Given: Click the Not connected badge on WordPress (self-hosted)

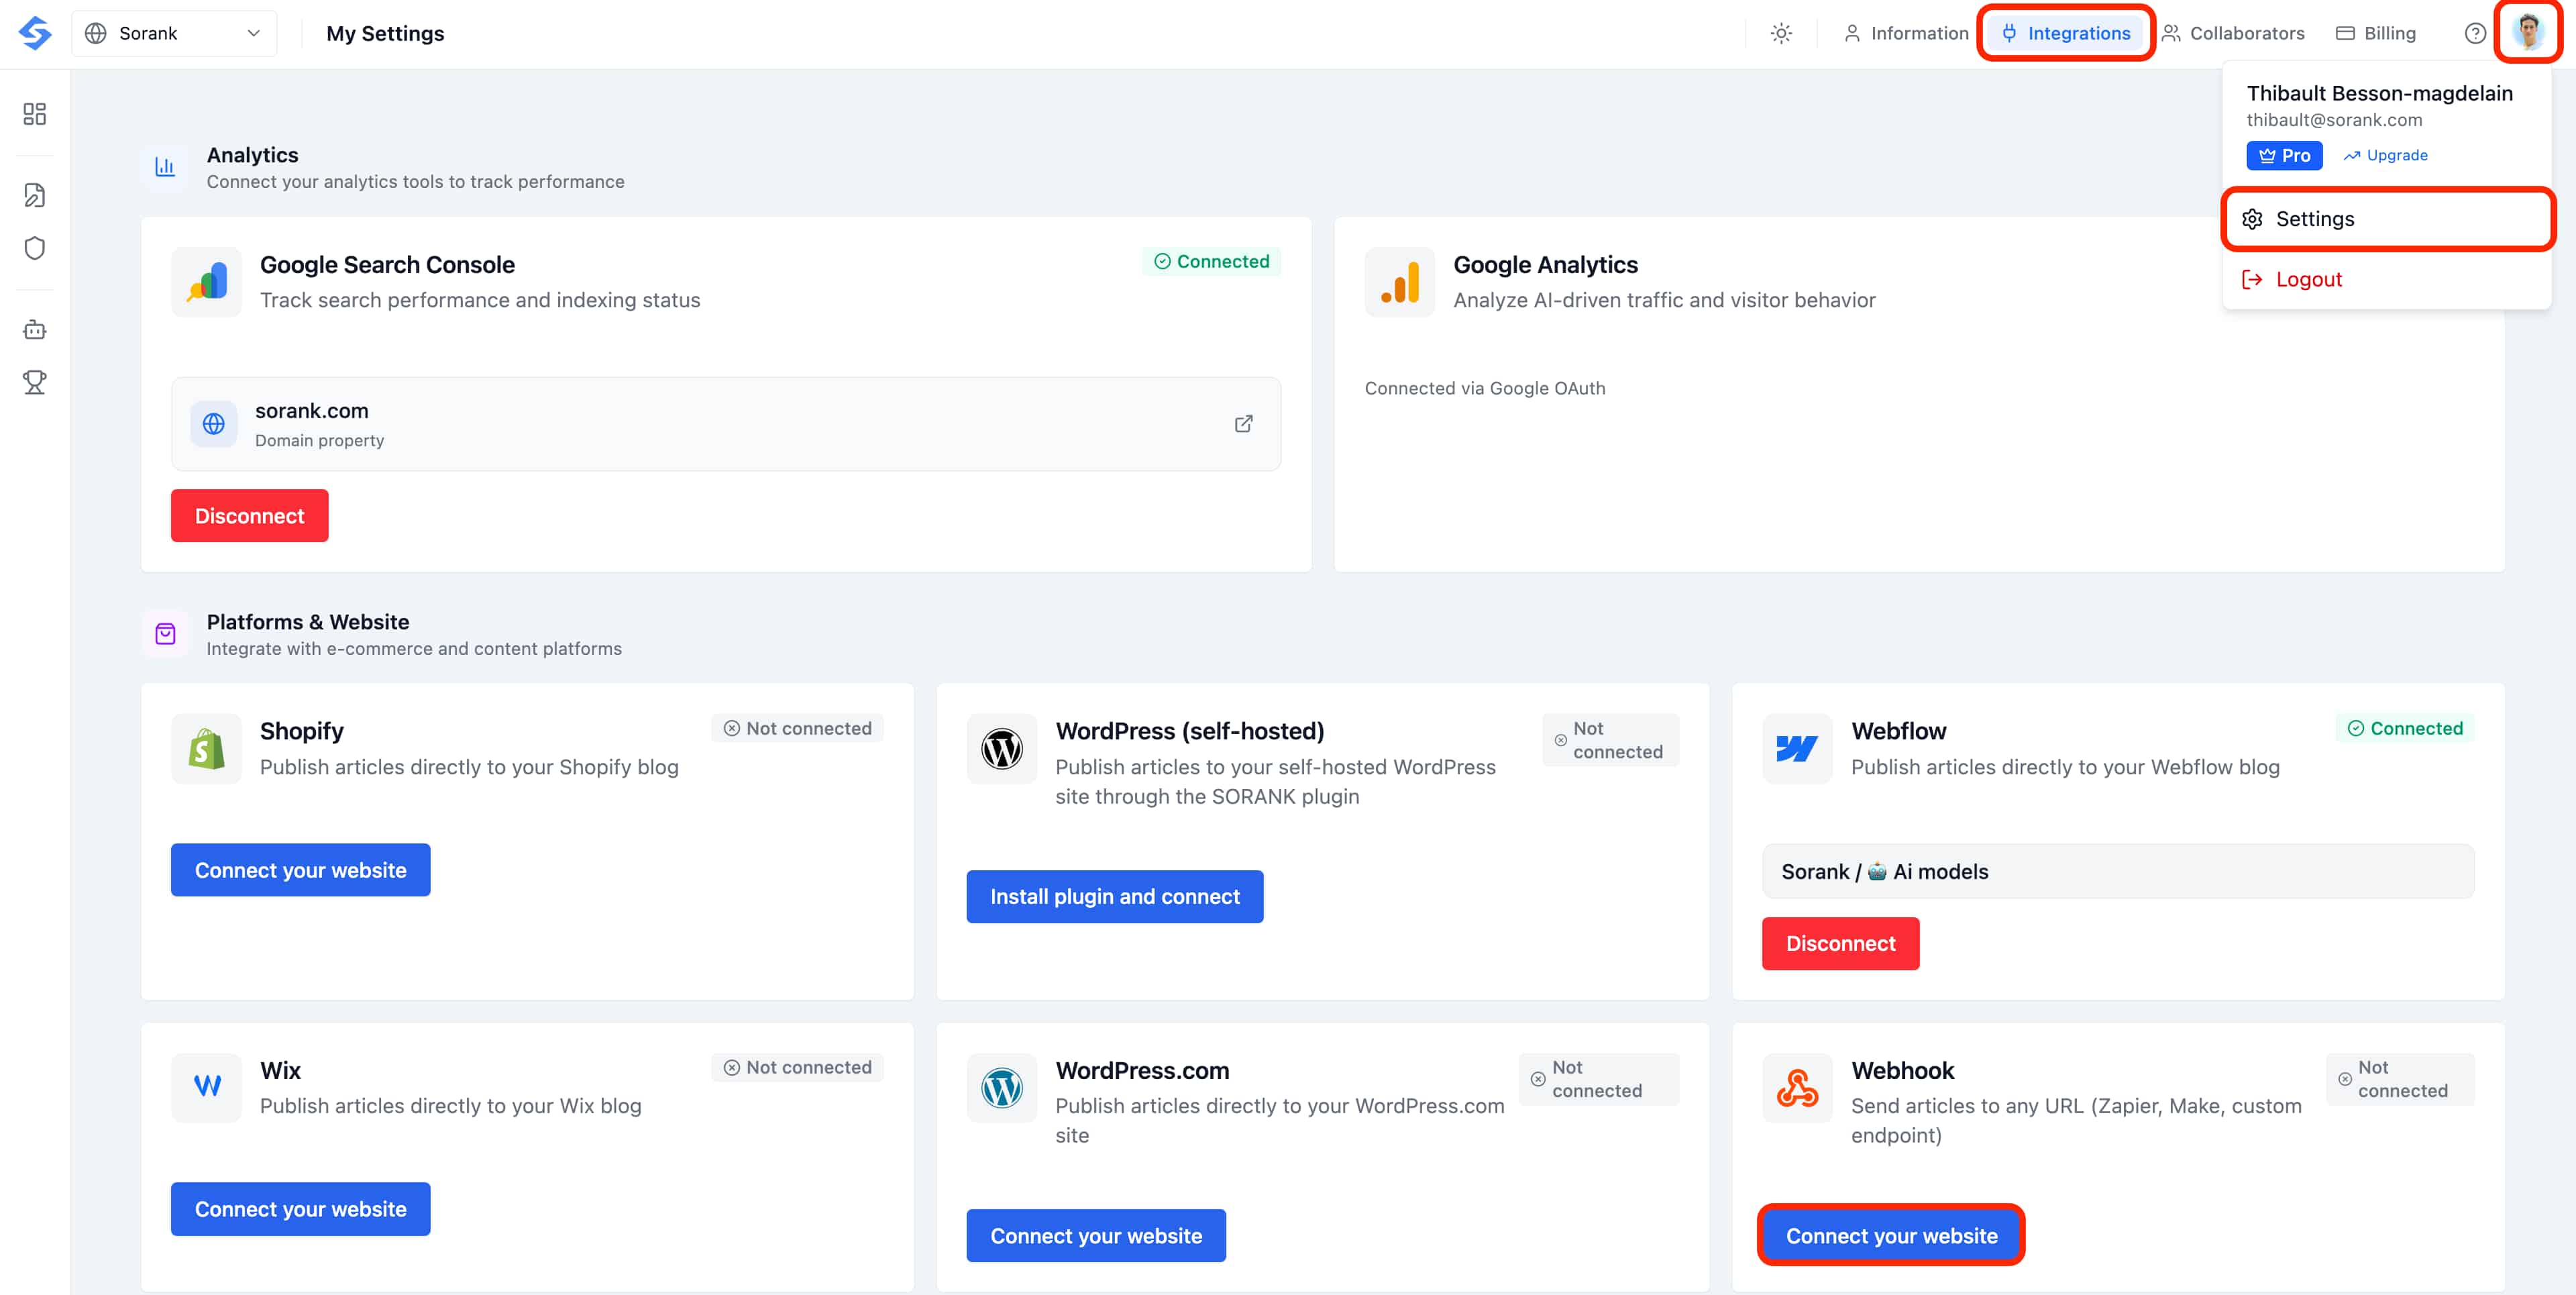Looking at the screenshot, I should [1611, 740].
